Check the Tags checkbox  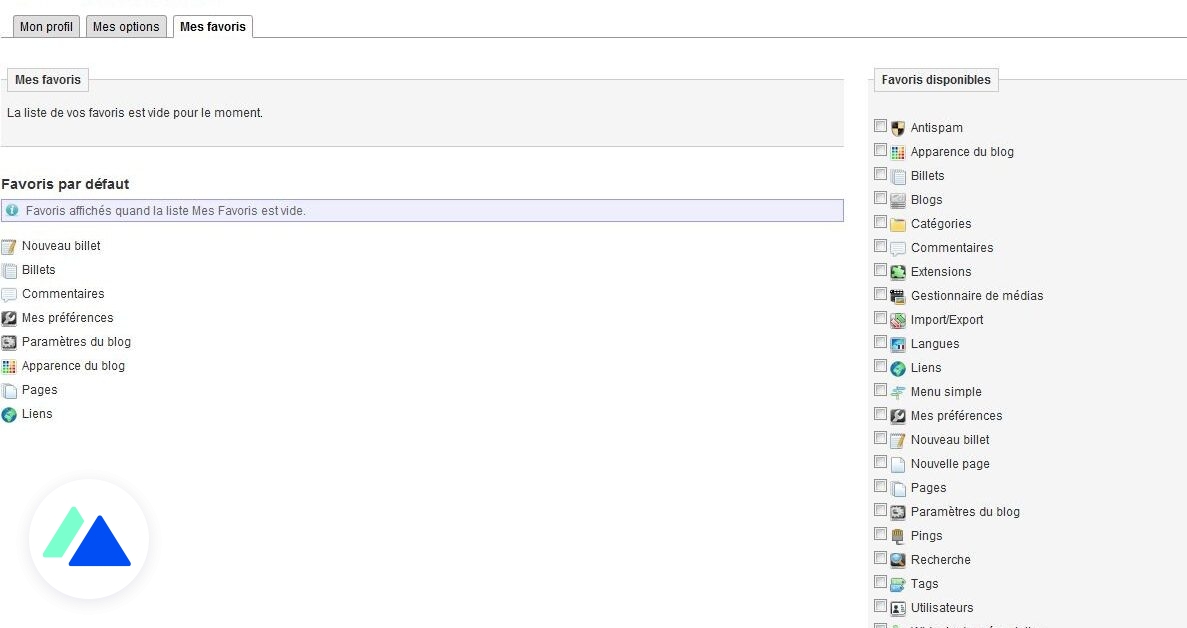point(881,581)
